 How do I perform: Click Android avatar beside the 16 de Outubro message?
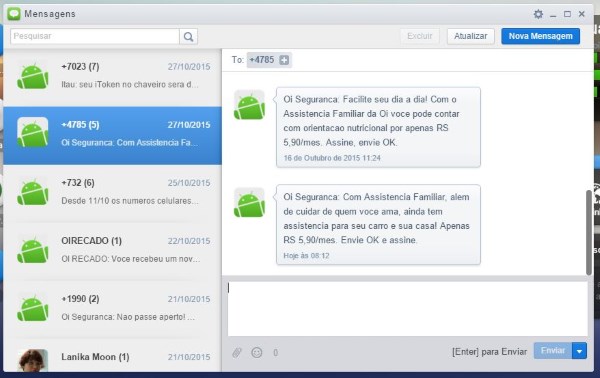point(249,105)
